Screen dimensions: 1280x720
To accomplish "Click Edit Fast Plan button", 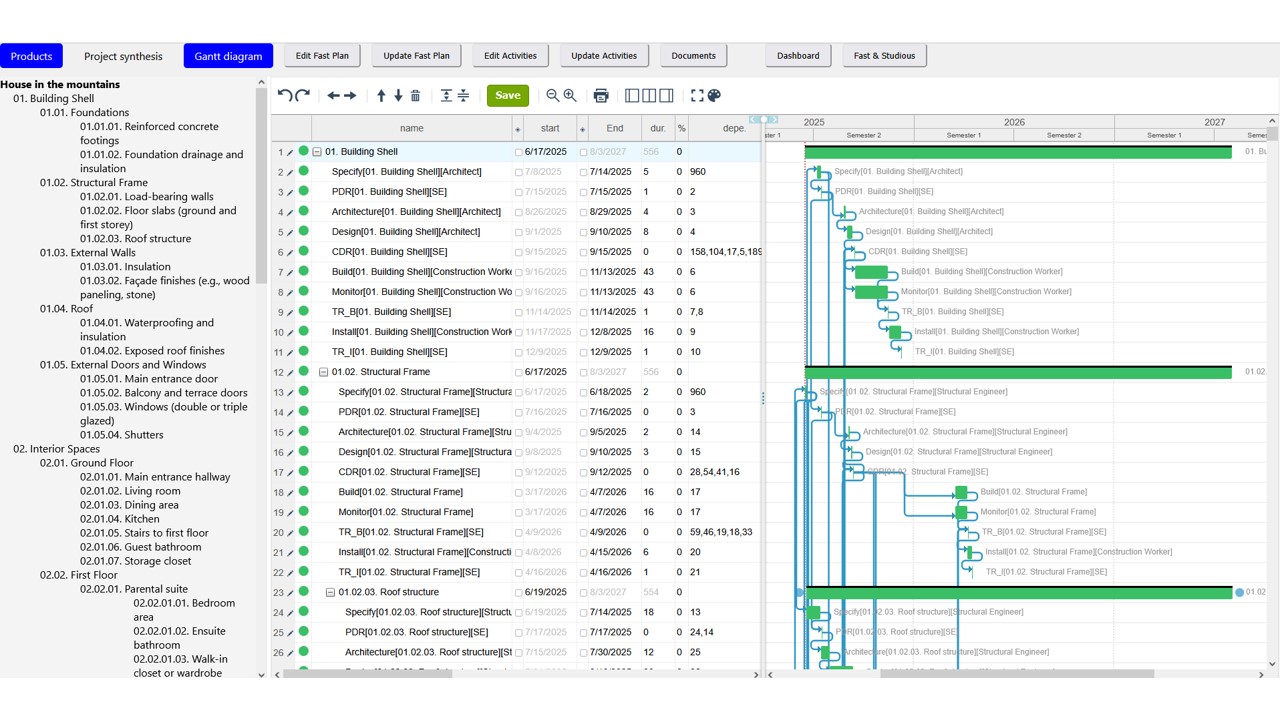I will point(322,56).
